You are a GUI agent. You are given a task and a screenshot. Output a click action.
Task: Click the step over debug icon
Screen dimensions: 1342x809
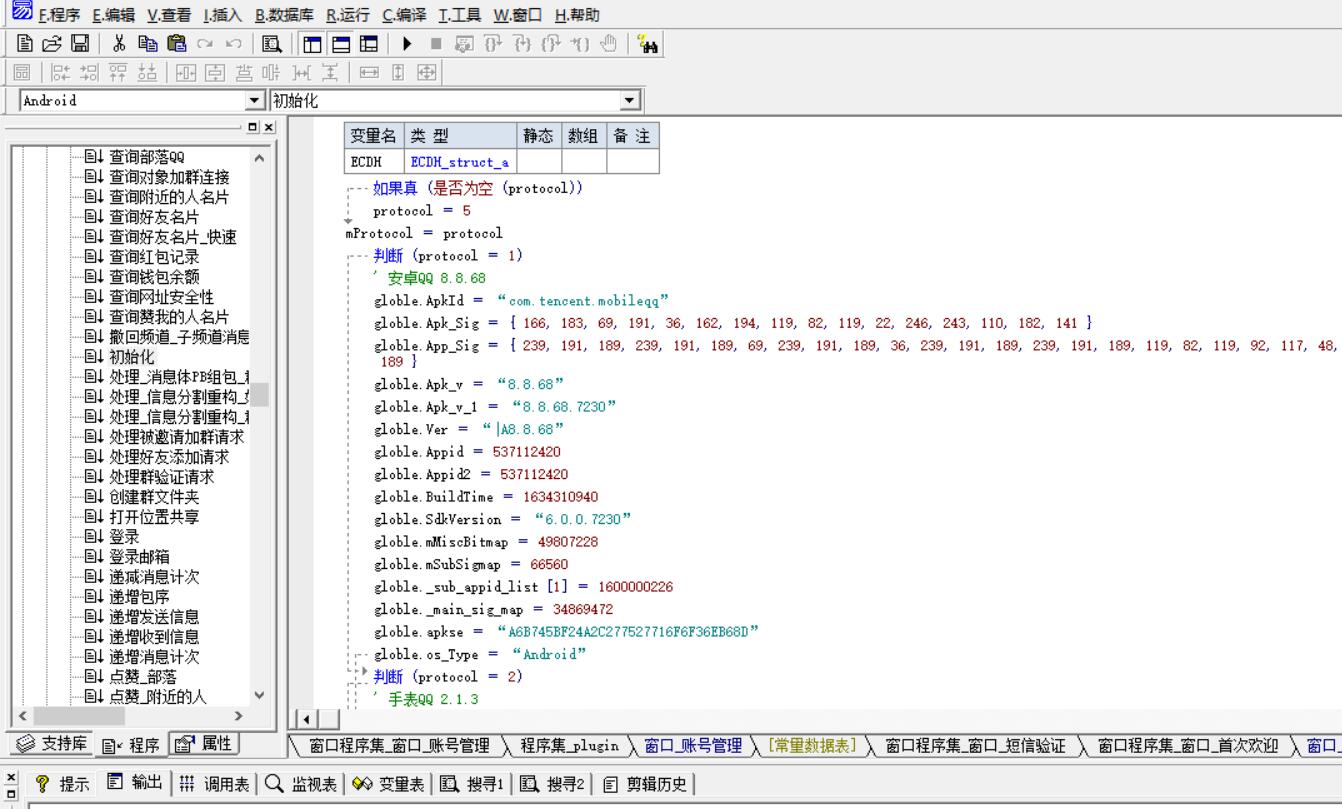[x=494, y=44]
